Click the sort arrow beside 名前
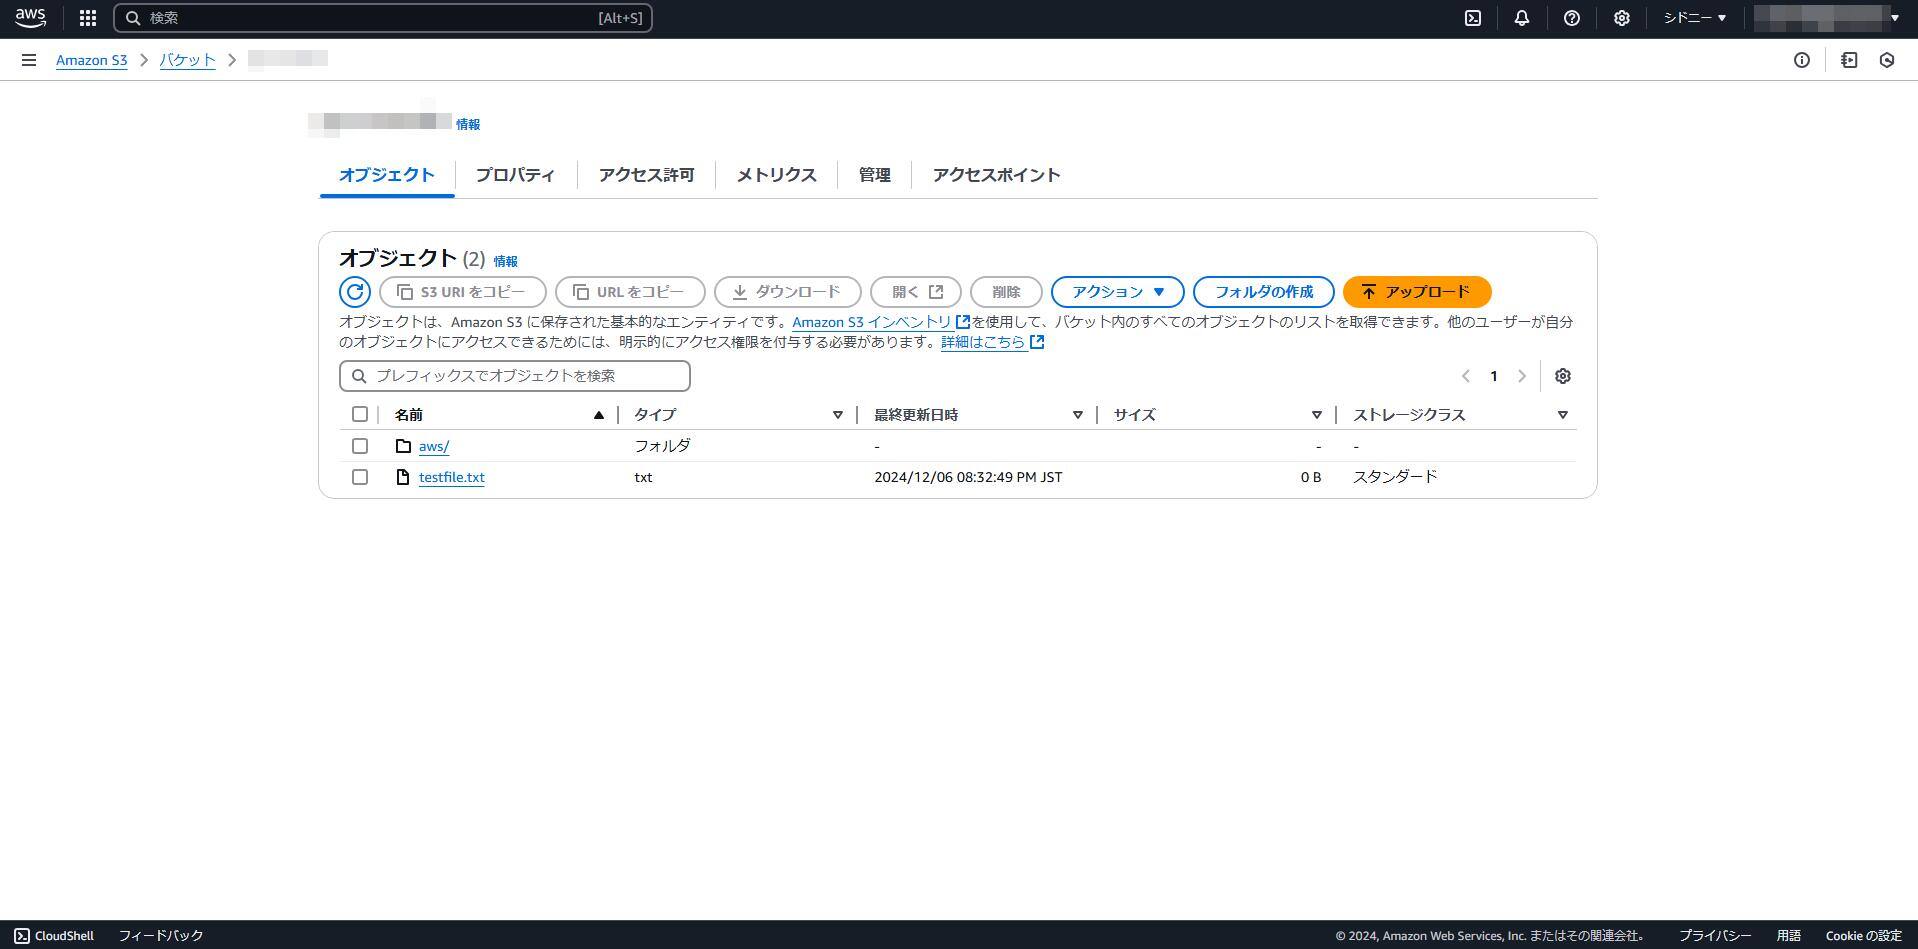This screenshot has width=1918, height=949. (599, 415)
